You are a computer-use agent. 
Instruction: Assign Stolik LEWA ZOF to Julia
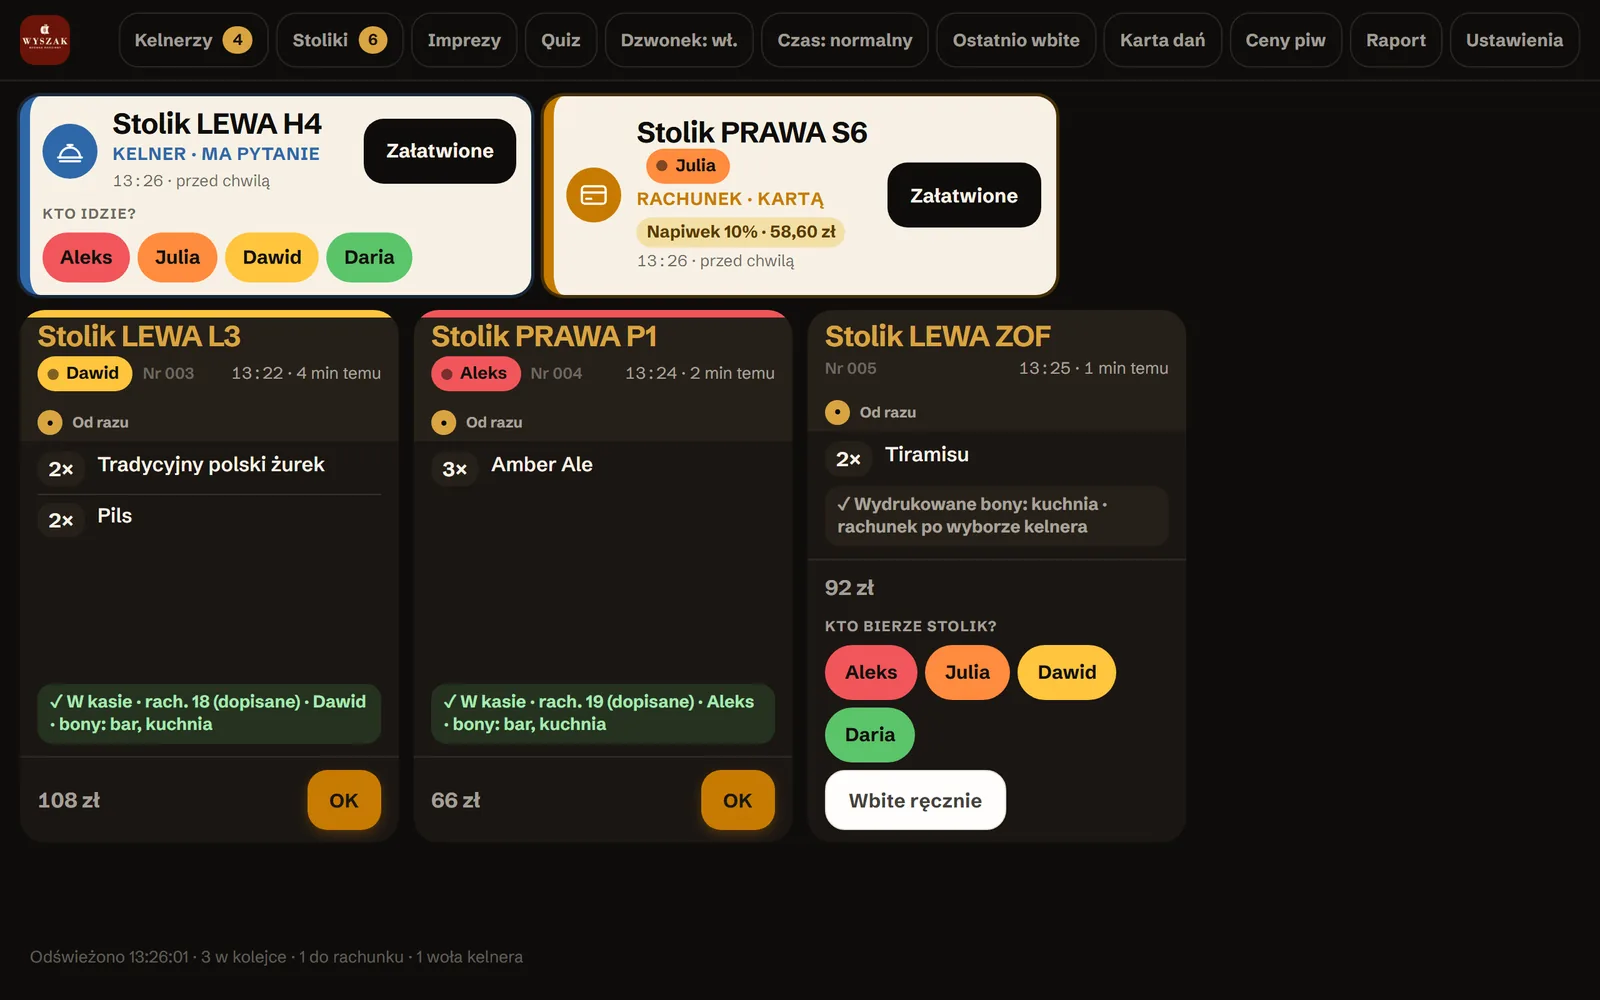click(967, 672)
